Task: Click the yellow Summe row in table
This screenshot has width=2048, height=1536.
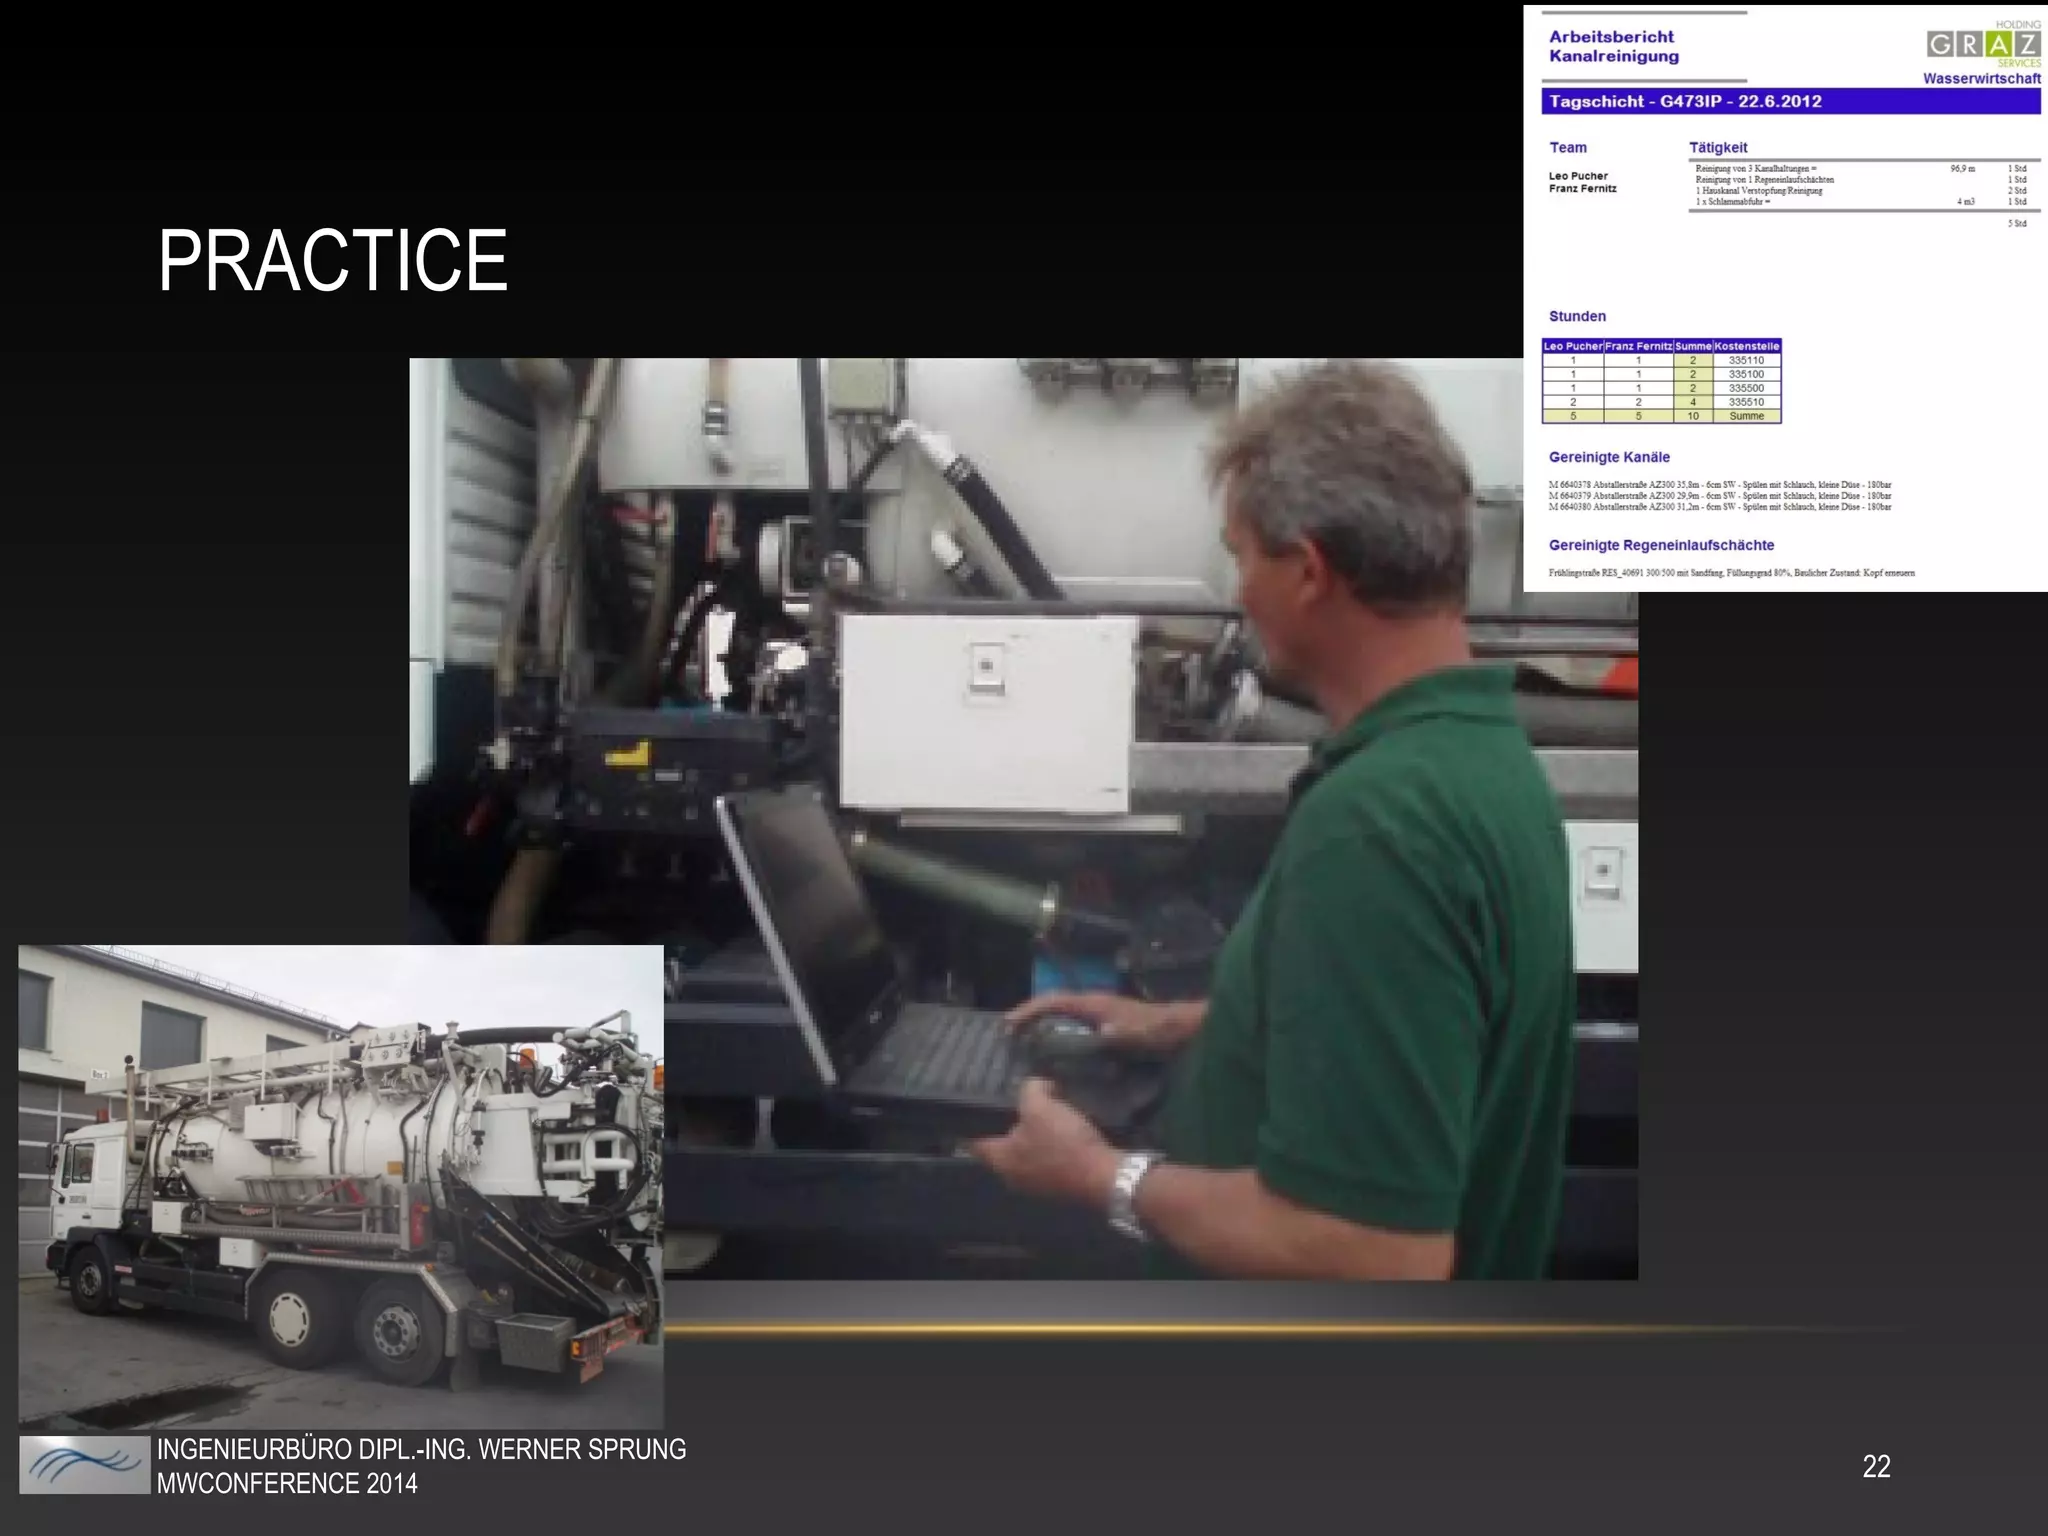Action: tap(1660, 416)
